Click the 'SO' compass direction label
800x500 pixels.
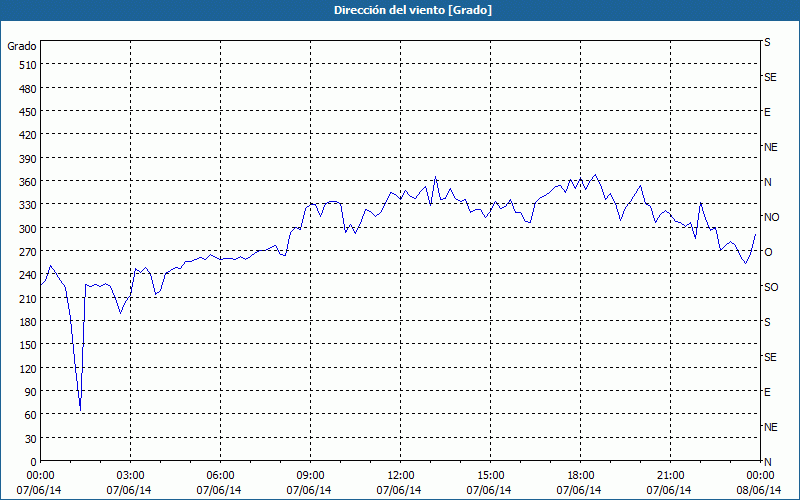point(771,287)
